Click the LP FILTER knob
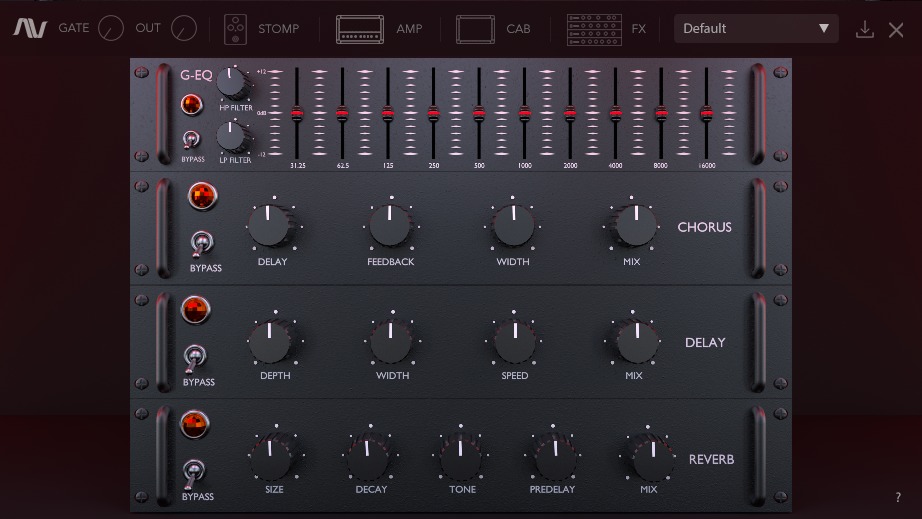This screenshot has width=922, height=519. (232, 136)
